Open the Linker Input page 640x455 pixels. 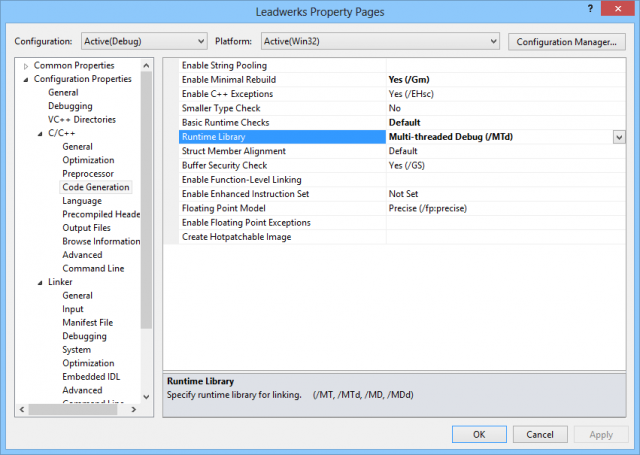click(x=73, y=309)
